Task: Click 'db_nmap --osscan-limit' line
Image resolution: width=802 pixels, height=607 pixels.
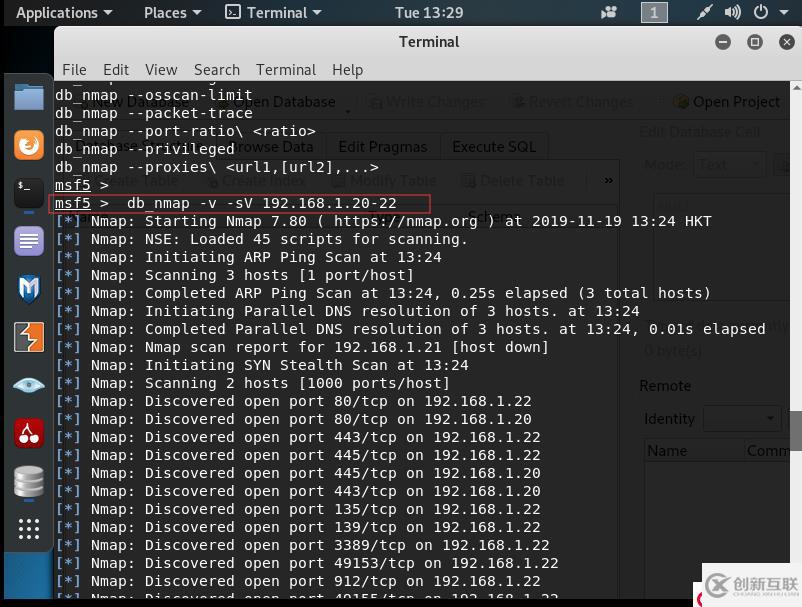Action: click(154, 95)
